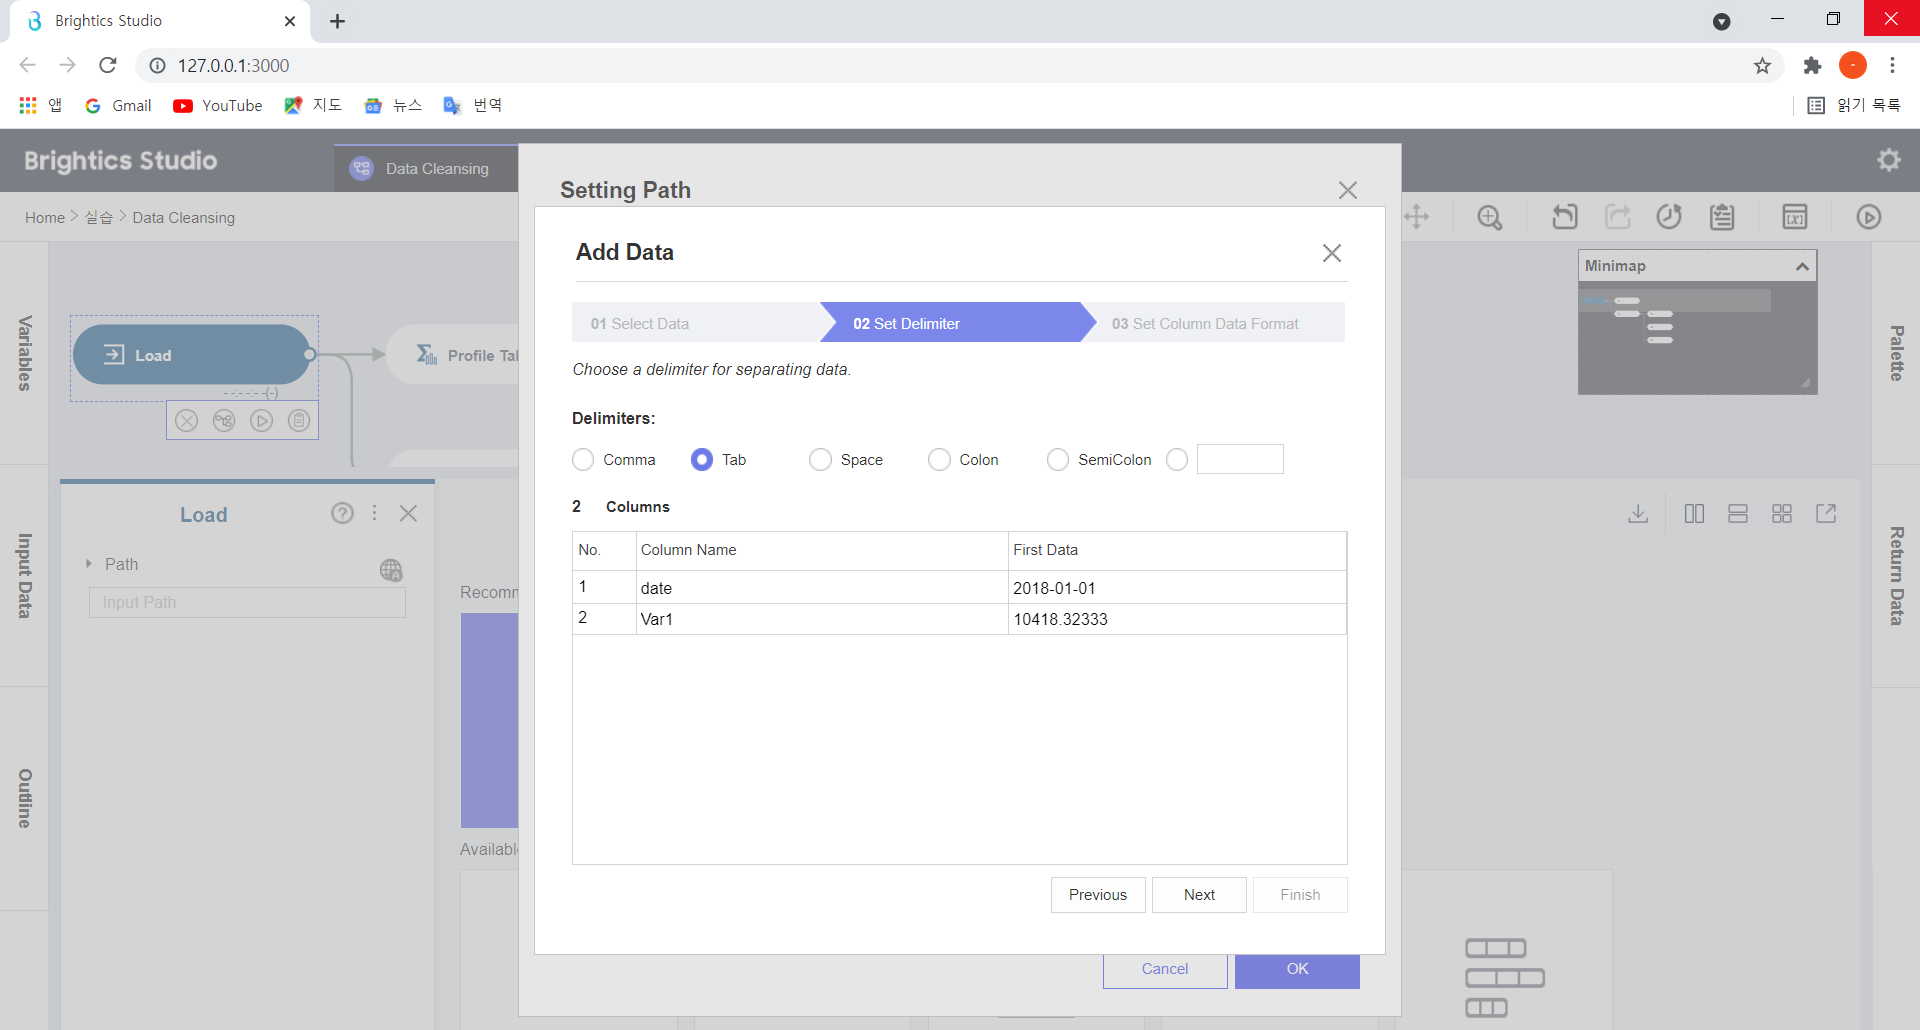Click the 'Var1' column name cell
This screenshot has width=1920, height=1030.
(x=822, y=619)
